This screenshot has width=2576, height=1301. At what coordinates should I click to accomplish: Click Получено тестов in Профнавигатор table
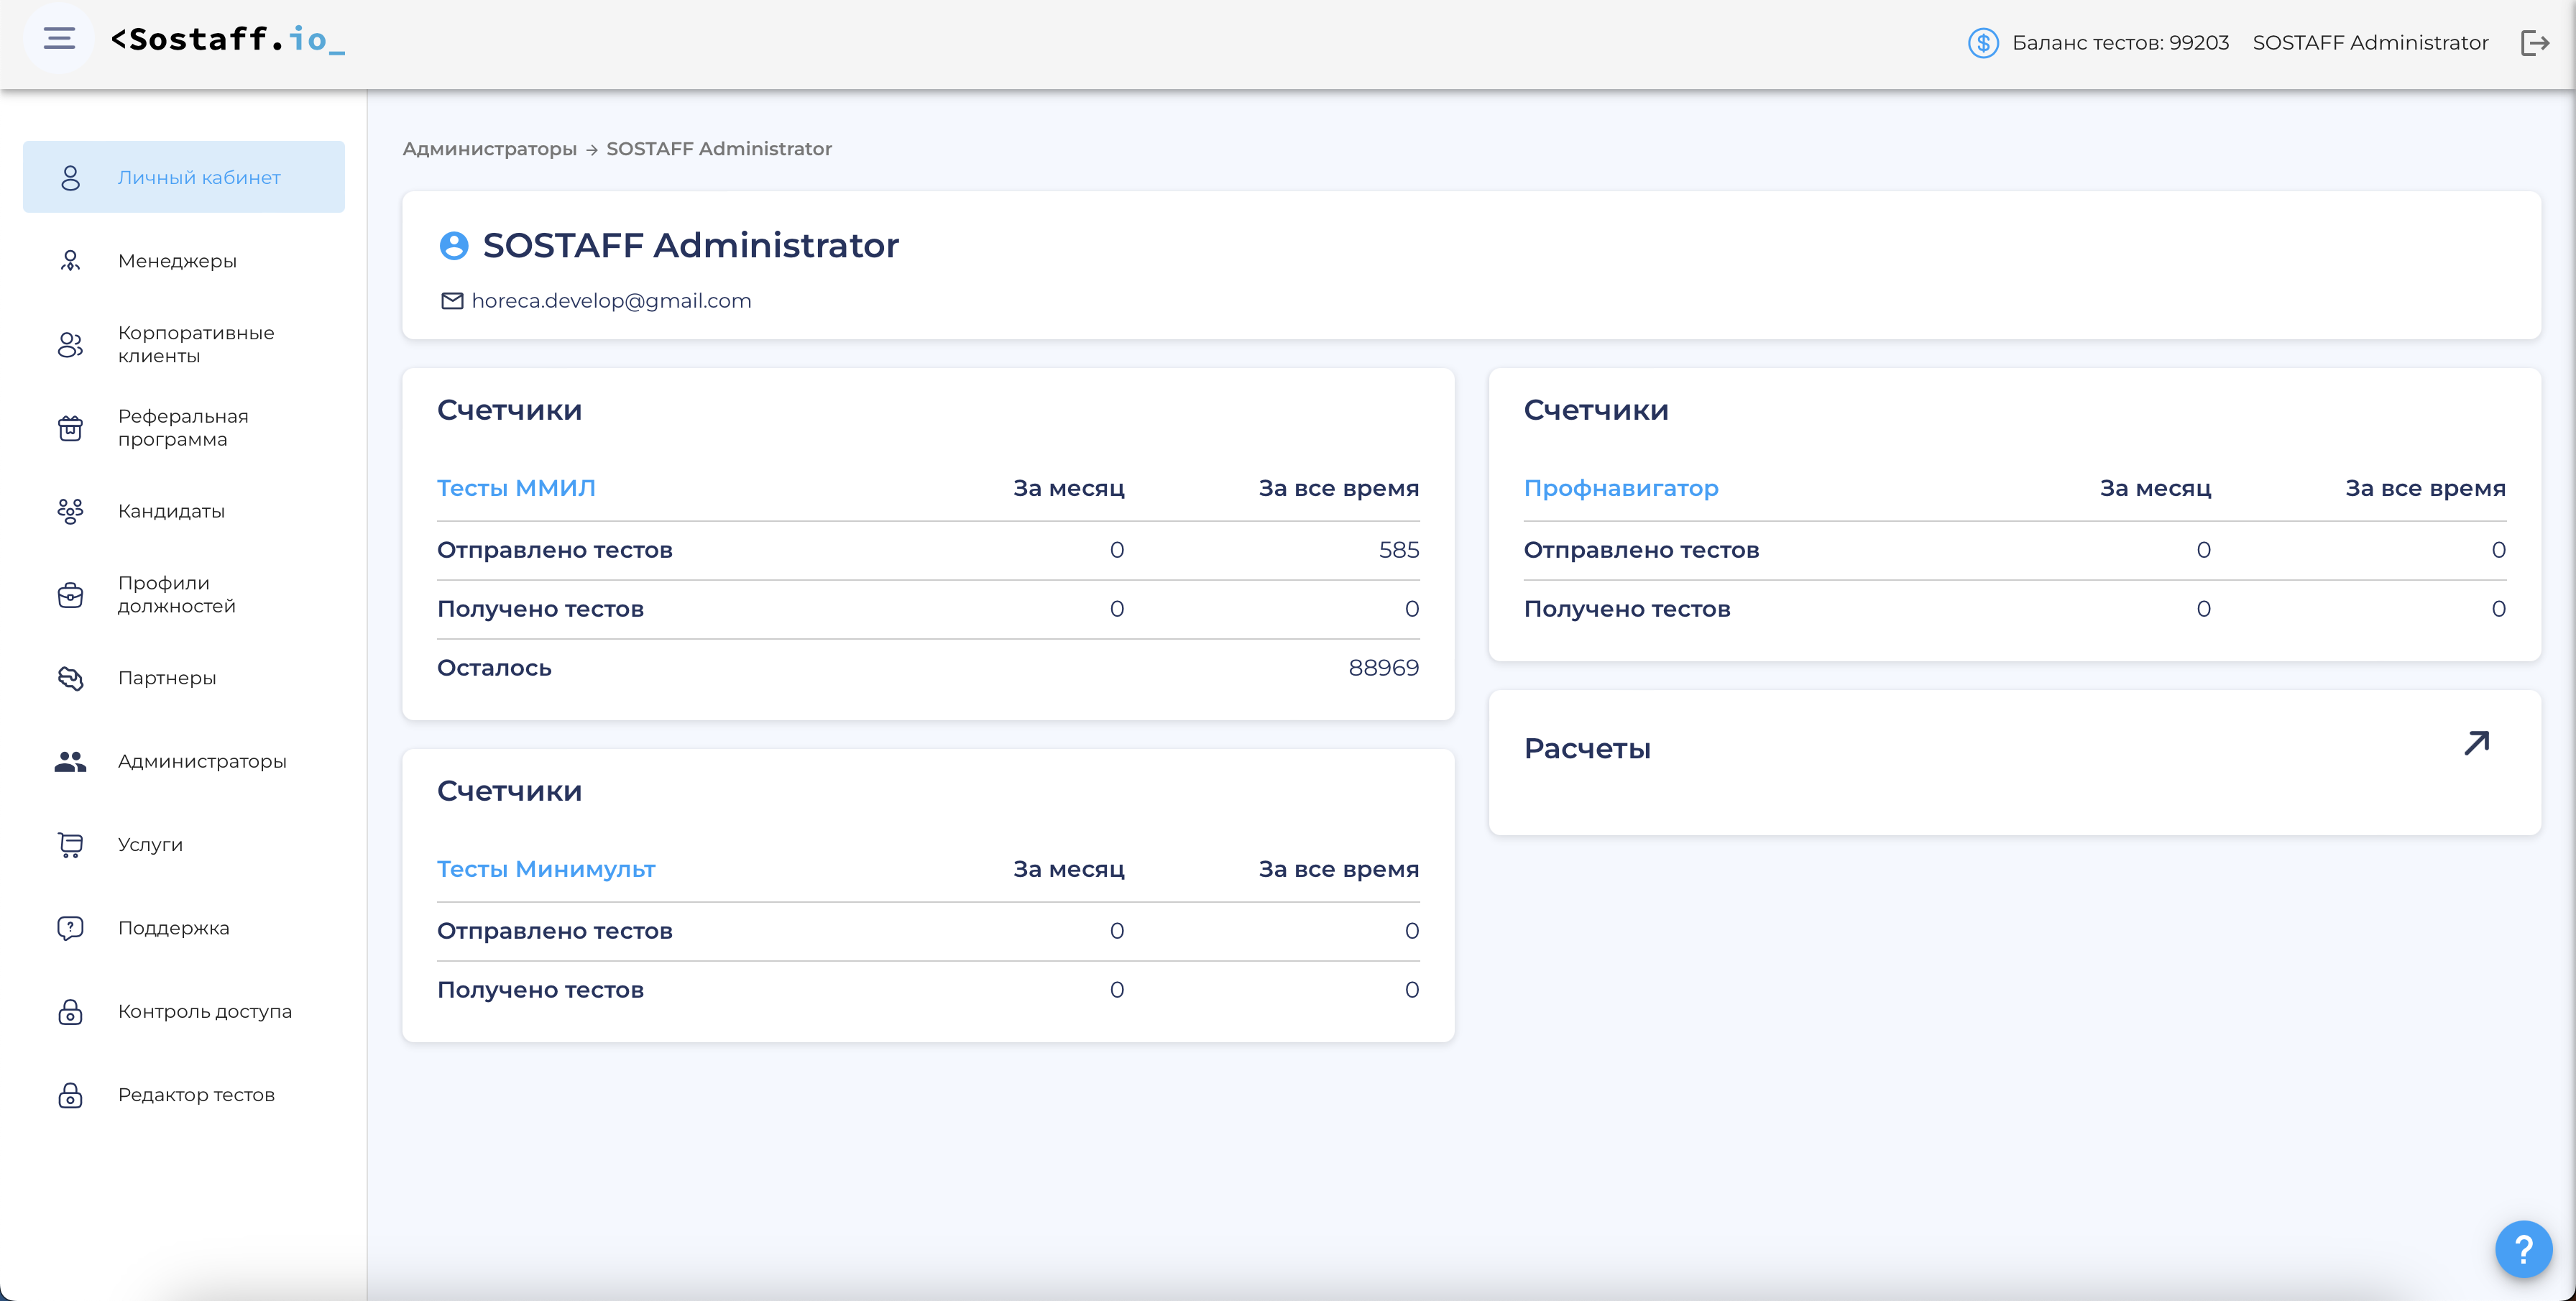tap(1627, 609)
